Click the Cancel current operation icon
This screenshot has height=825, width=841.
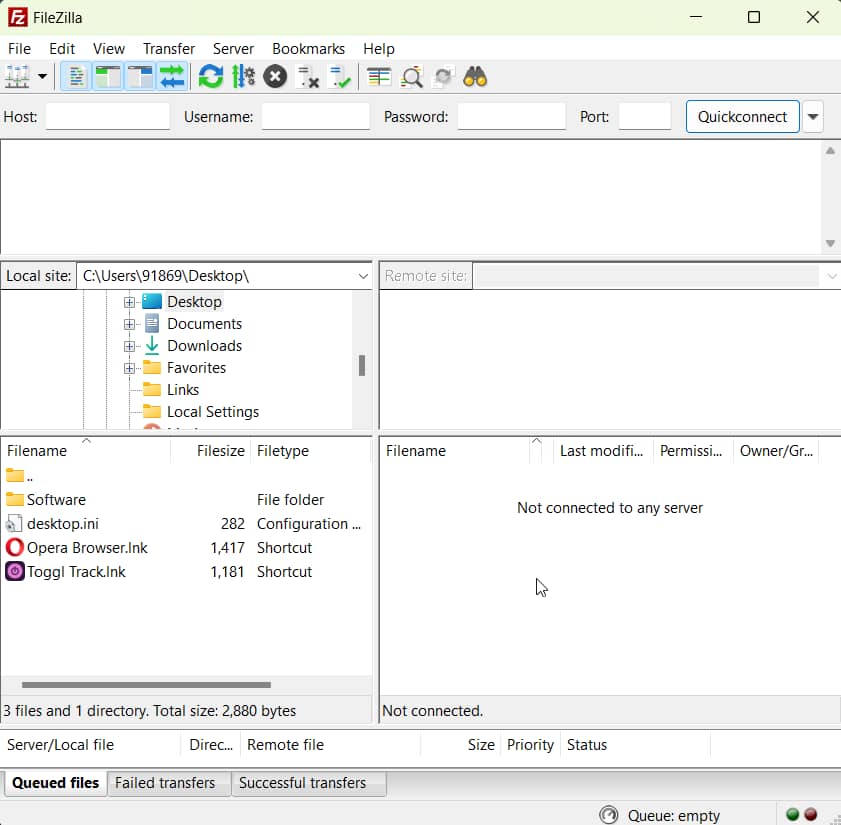(x=275, y=76)
